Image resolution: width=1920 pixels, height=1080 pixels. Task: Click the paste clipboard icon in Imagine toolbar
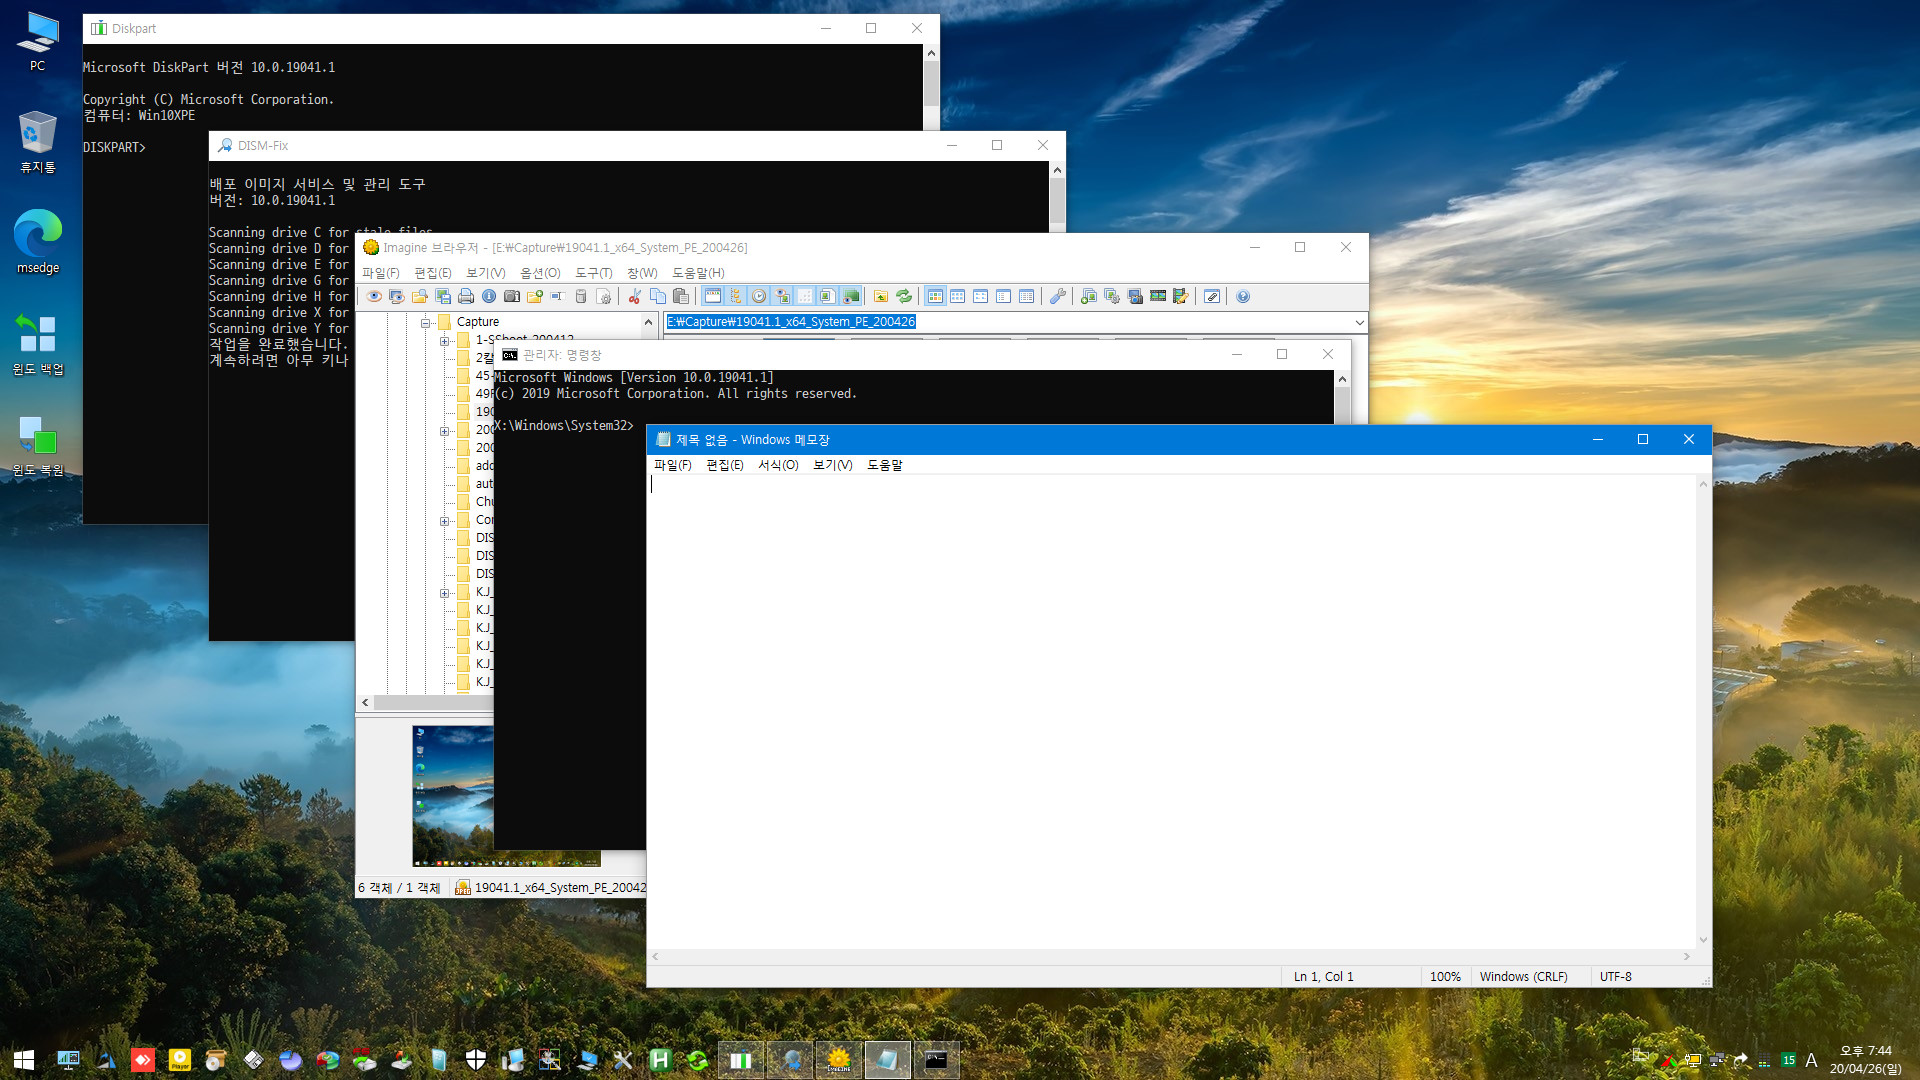[681, 296]
